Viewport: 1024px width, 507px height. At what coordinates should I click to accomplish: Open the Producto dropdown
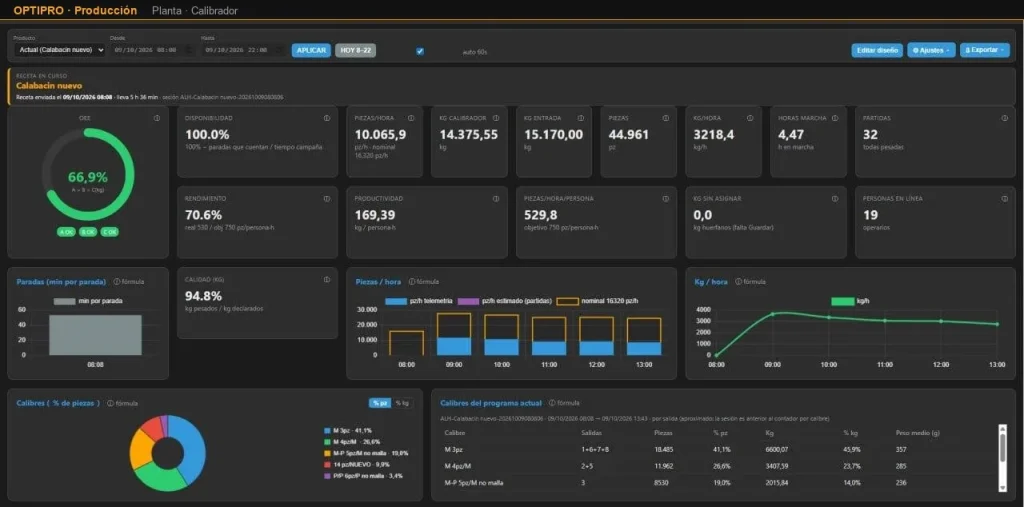pyautogui.click(x=59, y=50)
